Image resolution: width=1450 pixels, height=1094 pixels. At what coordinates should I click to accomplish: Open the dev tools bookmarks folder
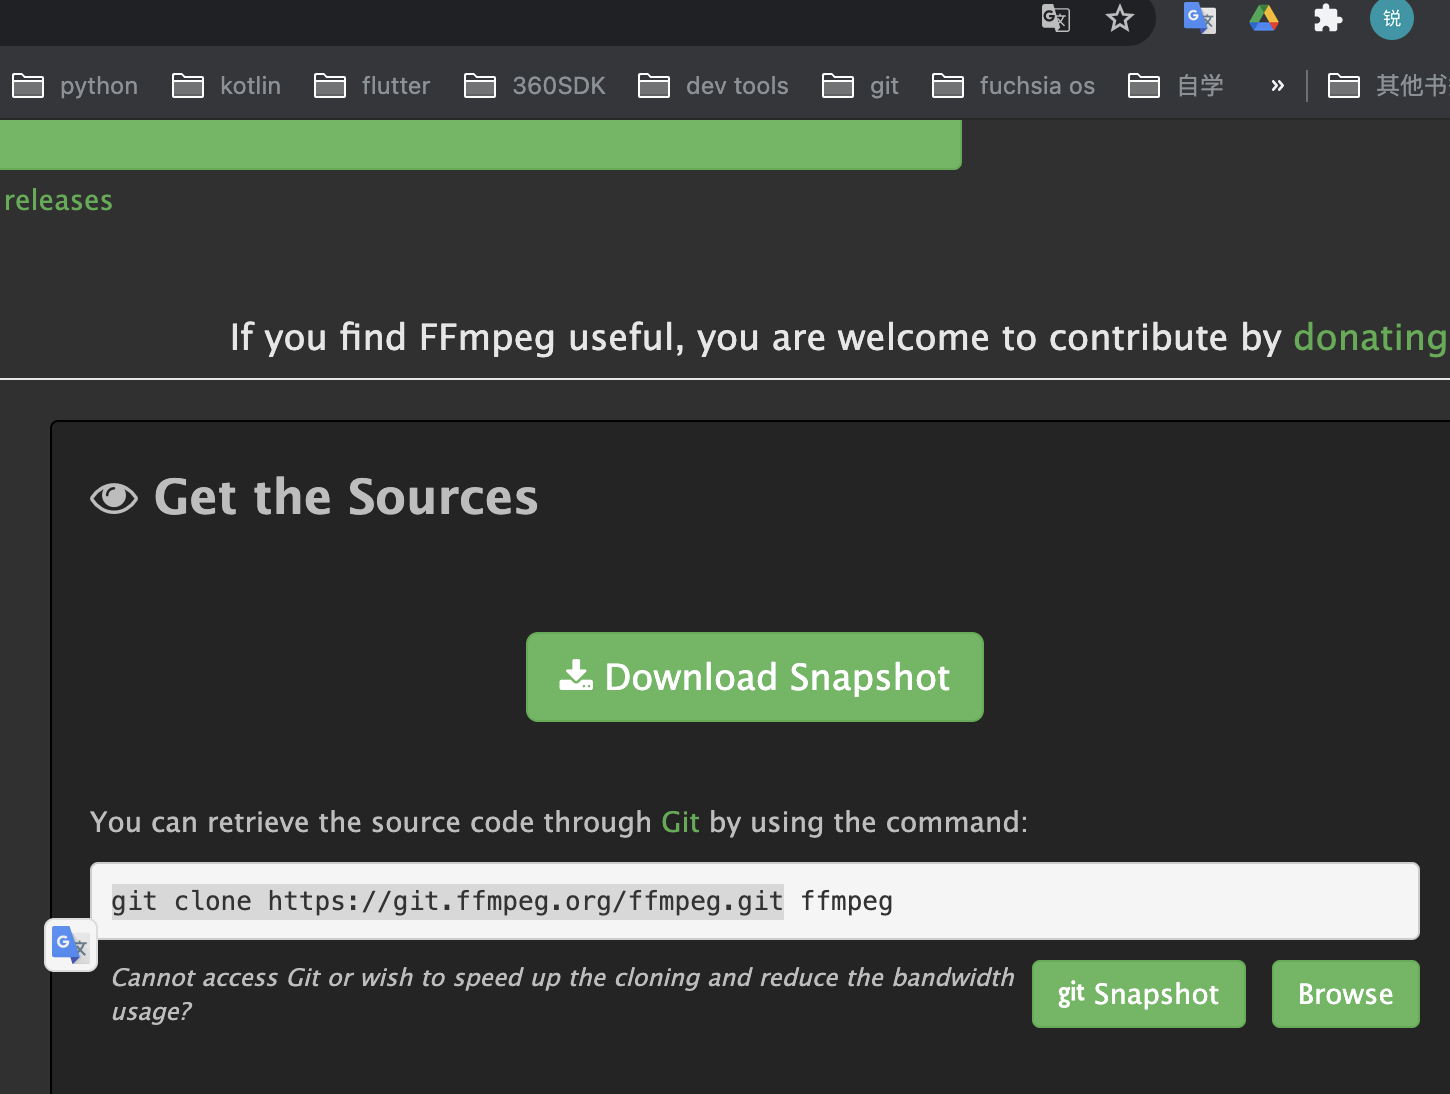point(713,86)
